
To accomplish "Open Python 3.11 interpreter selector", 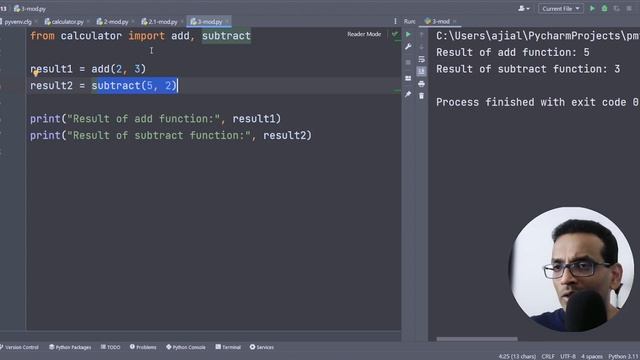I will 623,356.
